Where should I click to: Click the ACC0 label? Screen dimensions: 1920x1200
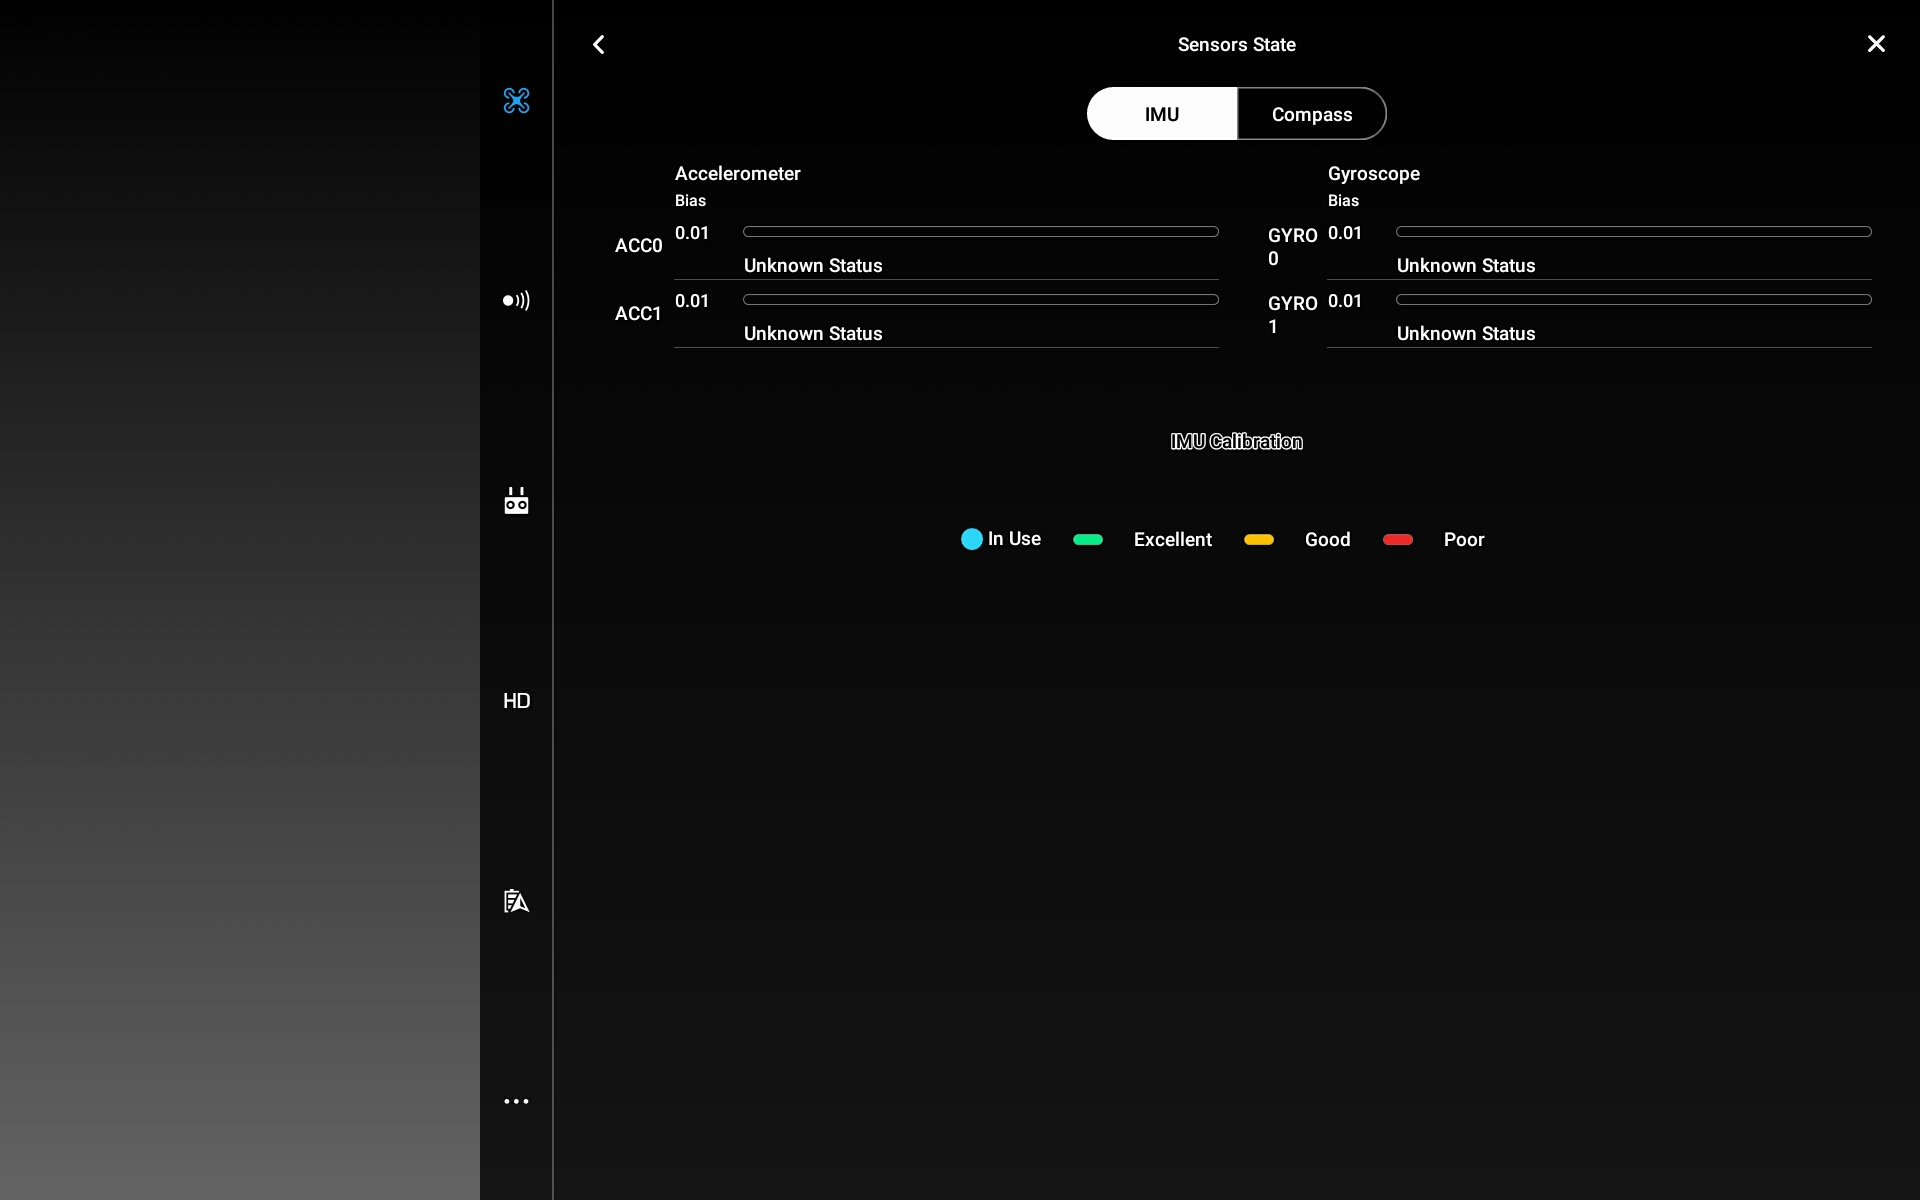(x=639, y=245)
